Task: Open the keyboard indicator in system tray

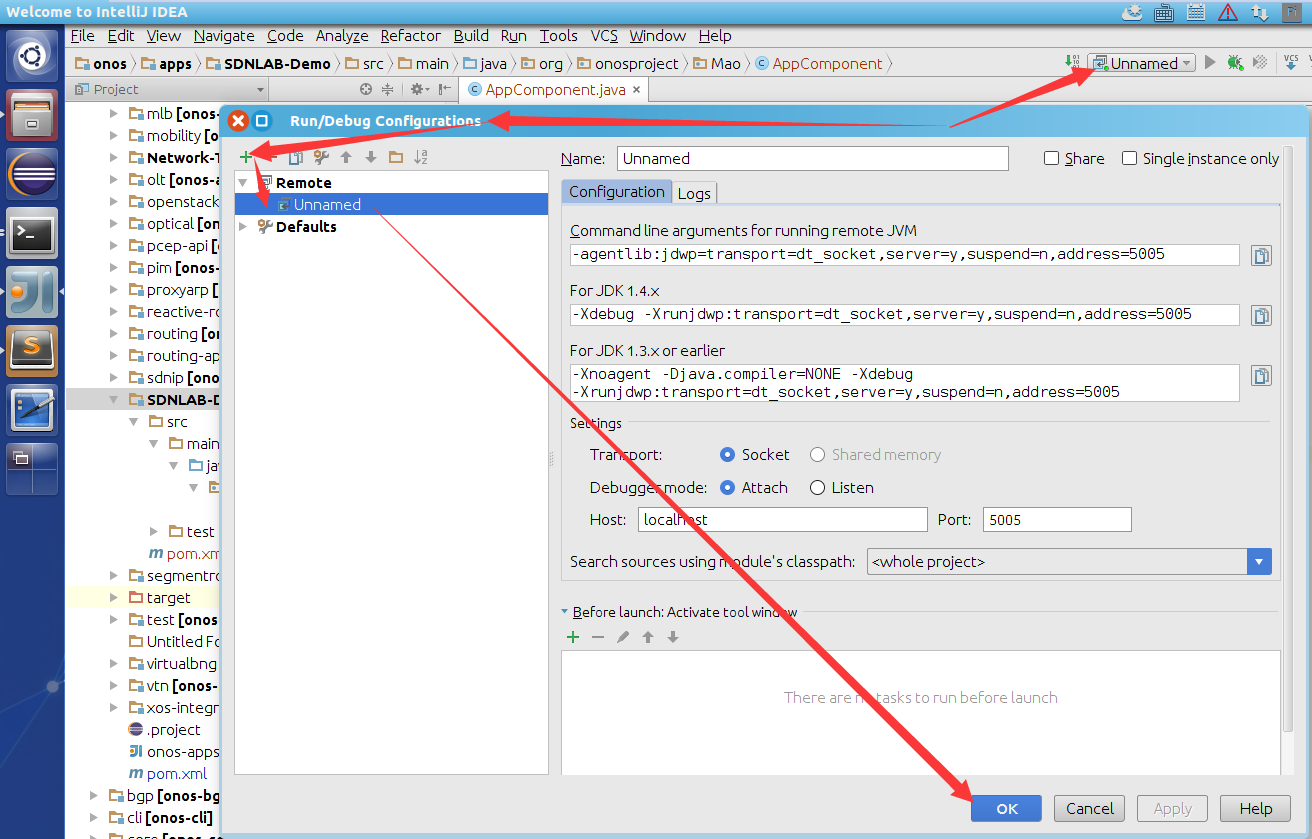Action: [x=1164, y=12]
